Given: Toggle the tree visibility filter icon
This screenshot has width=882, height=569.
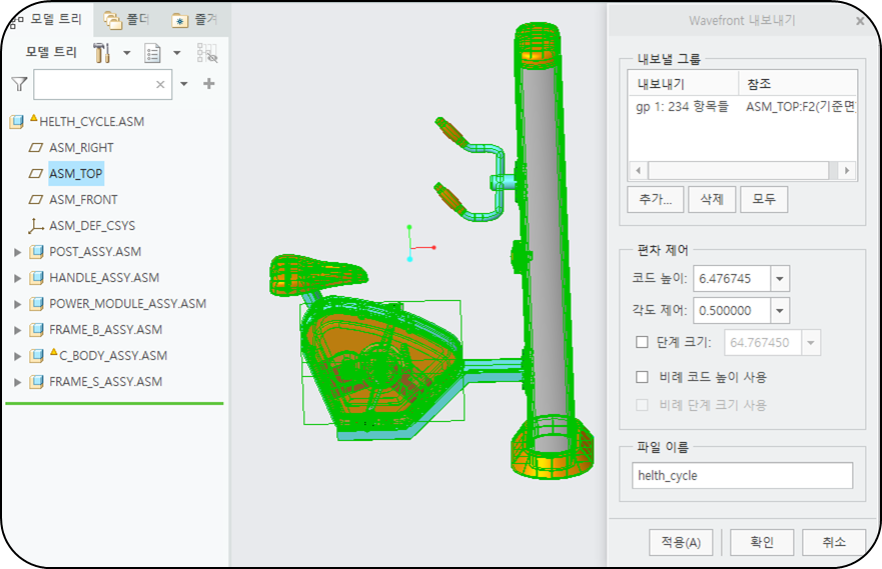Looking at the screenshot, I should coord(207,53).
